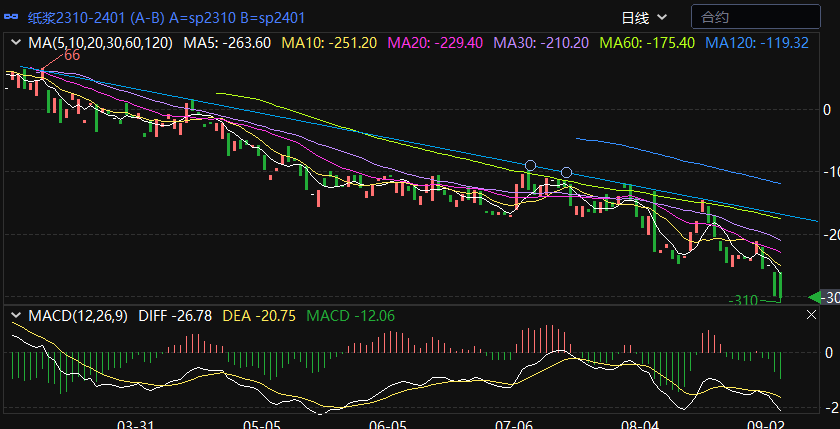
Task: Click the MACD(12,26,9) indicator label
Action: coord(78,316)
